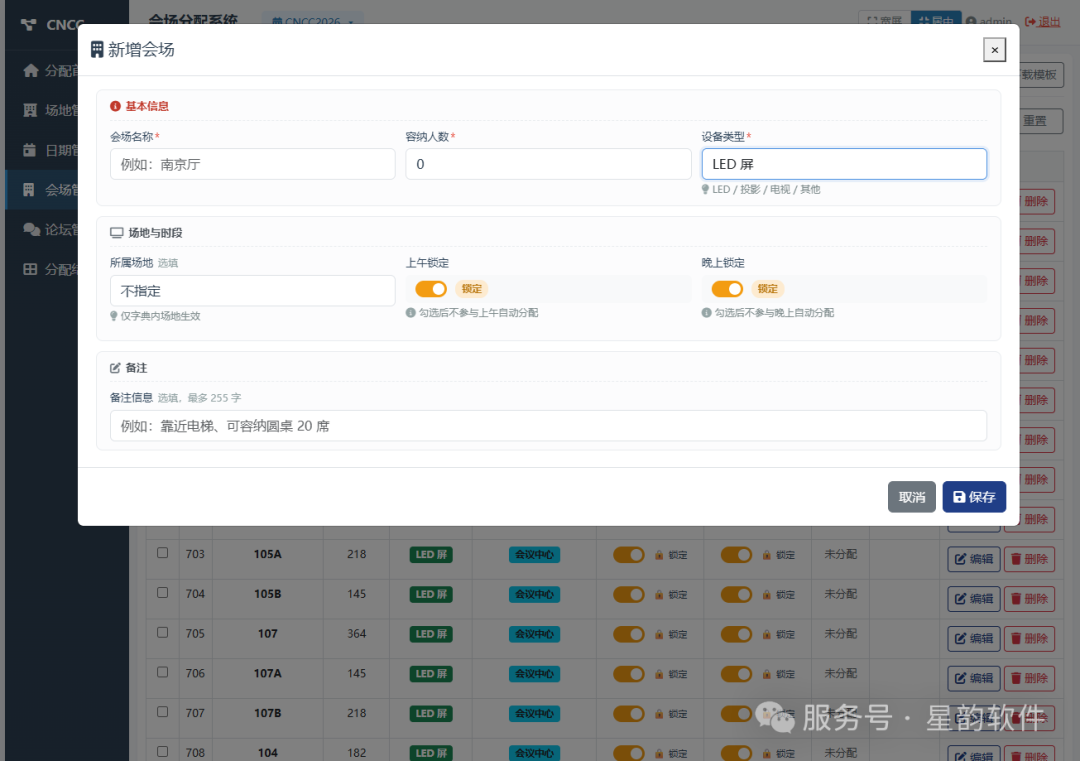The image size is (1080, 761).
Task: Toggle the second lock switch in row 704
Action: 736,594
